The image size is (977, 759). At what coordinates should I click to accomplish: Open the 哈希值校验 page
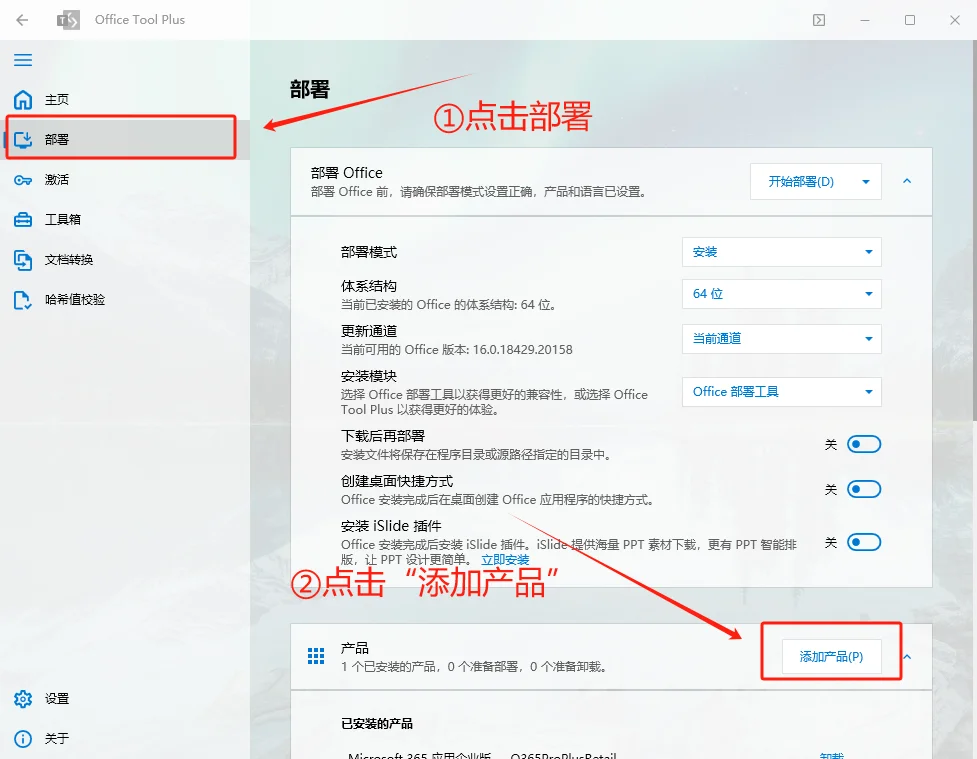click(x=125, y=300)
